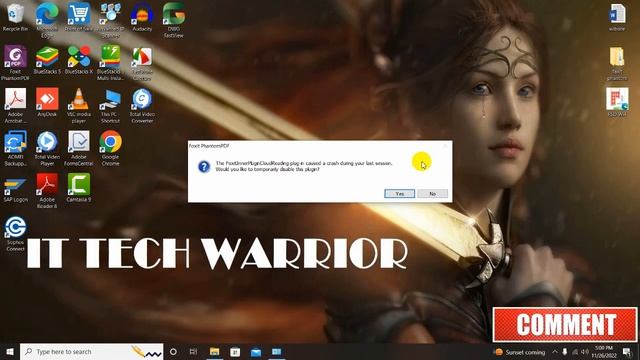640x360 pixels.
Task: Open Microsoft Store from the taskbar
Action: (x=235, y=351)
